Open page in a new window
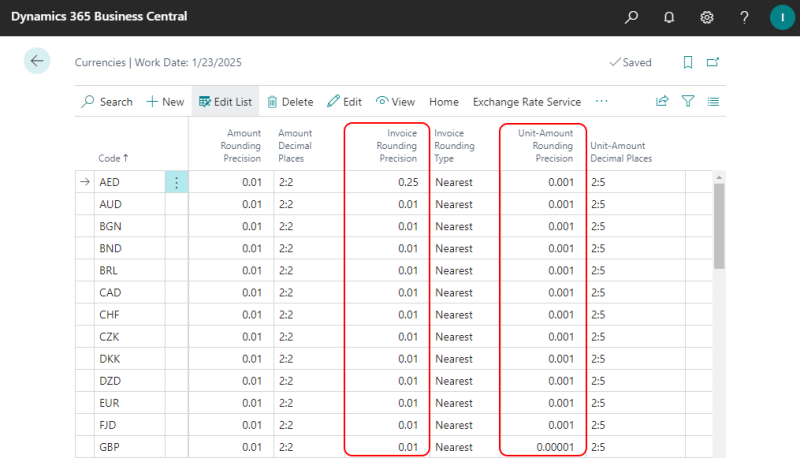Screen dimensions: 800x458 pyautogui.click(x=713, y=62)
